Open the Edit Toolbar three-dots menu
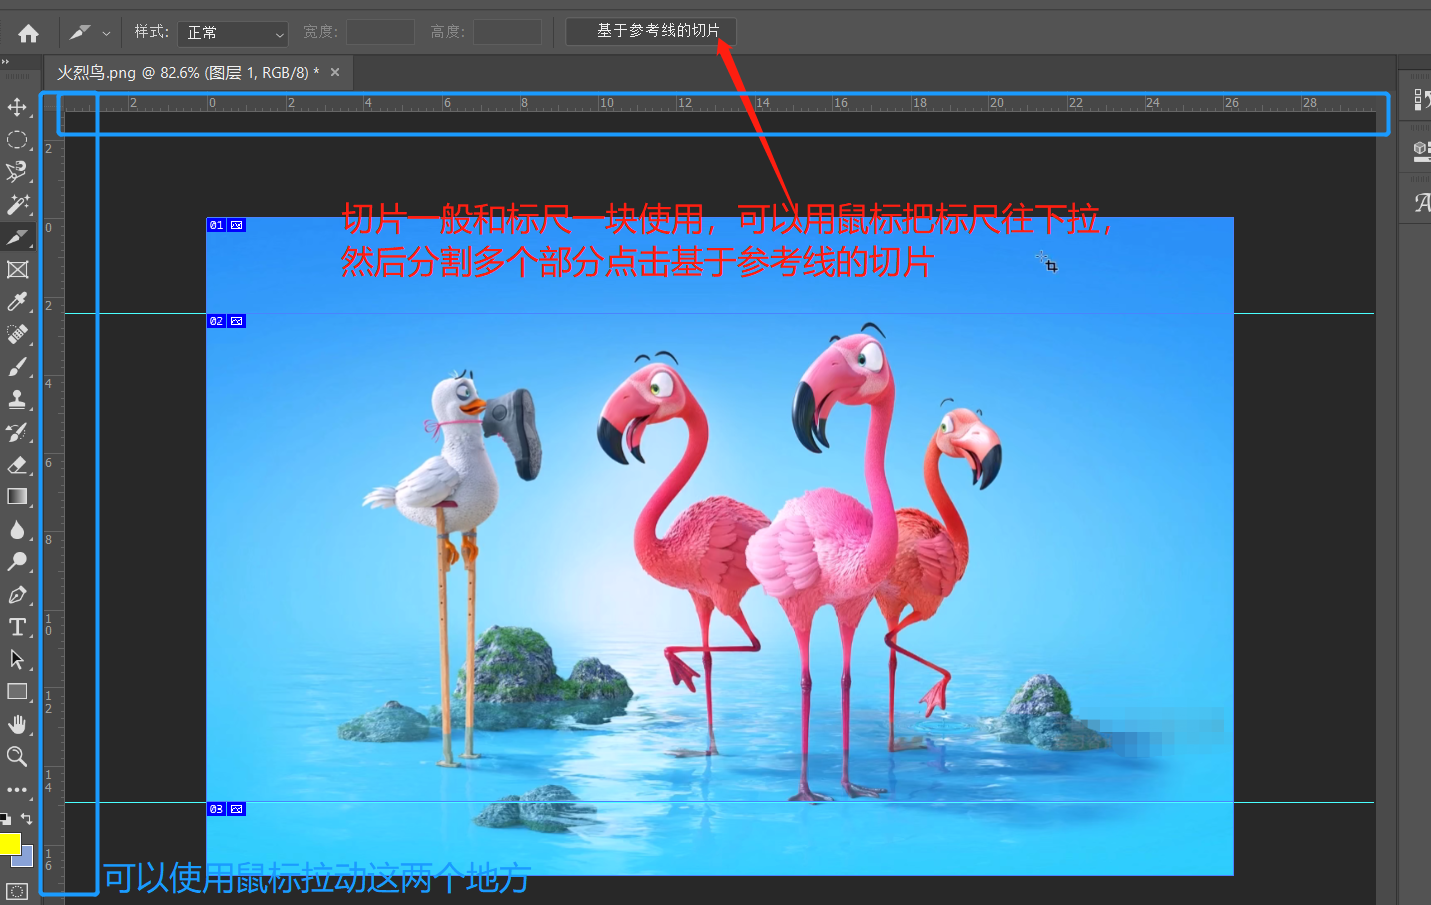The width and height of the screenshot is (1431, 905). click(x=17, y=789)
